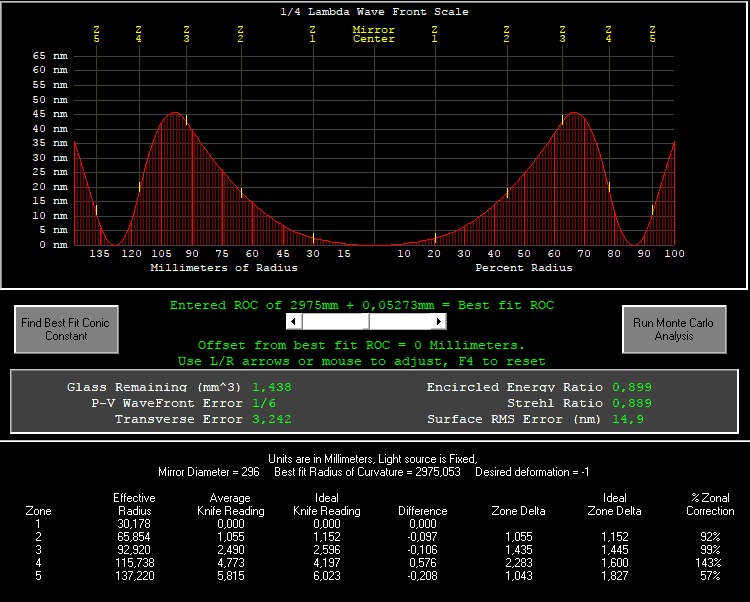This screenshot has height=602, width=750.
Task: Click the difference value -0,097
Action: tap(422, 537)
